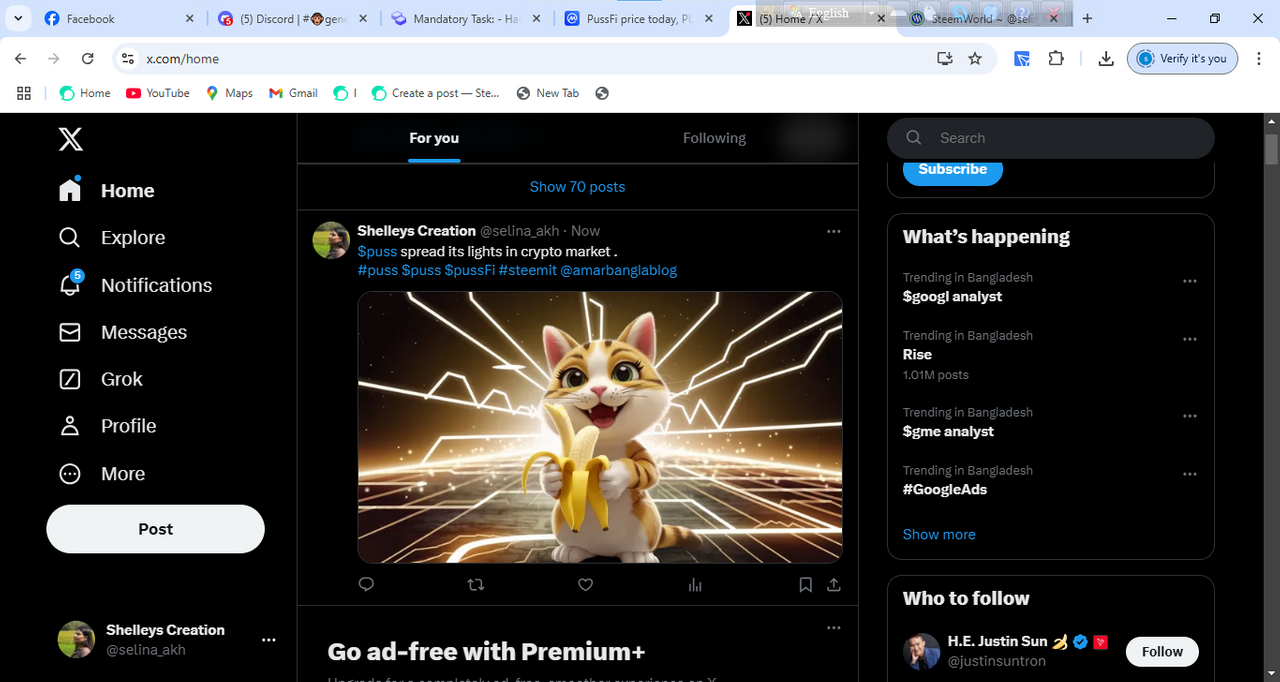Bookmark the $puss post
The height and width of the screenshot is (682, 1280).
point(805,585)
